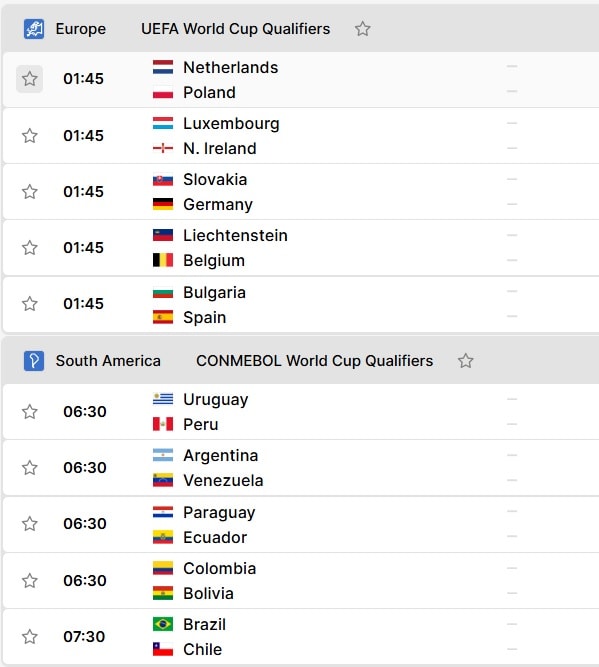599x667 pixels.
Task: Open the UEFA World Cup Qualifiers link
Action: point(235,29)
